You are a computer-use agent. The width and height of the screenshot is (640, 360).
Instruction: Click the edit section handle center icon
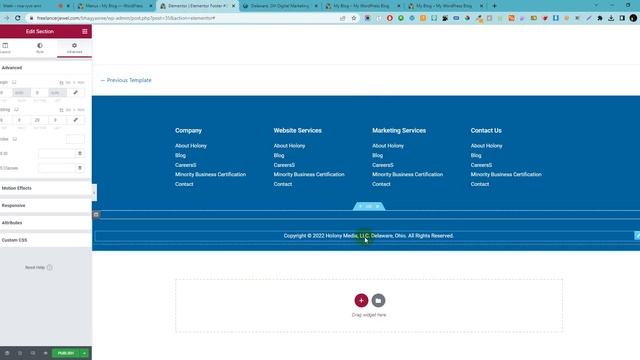[x=369, y=207]
